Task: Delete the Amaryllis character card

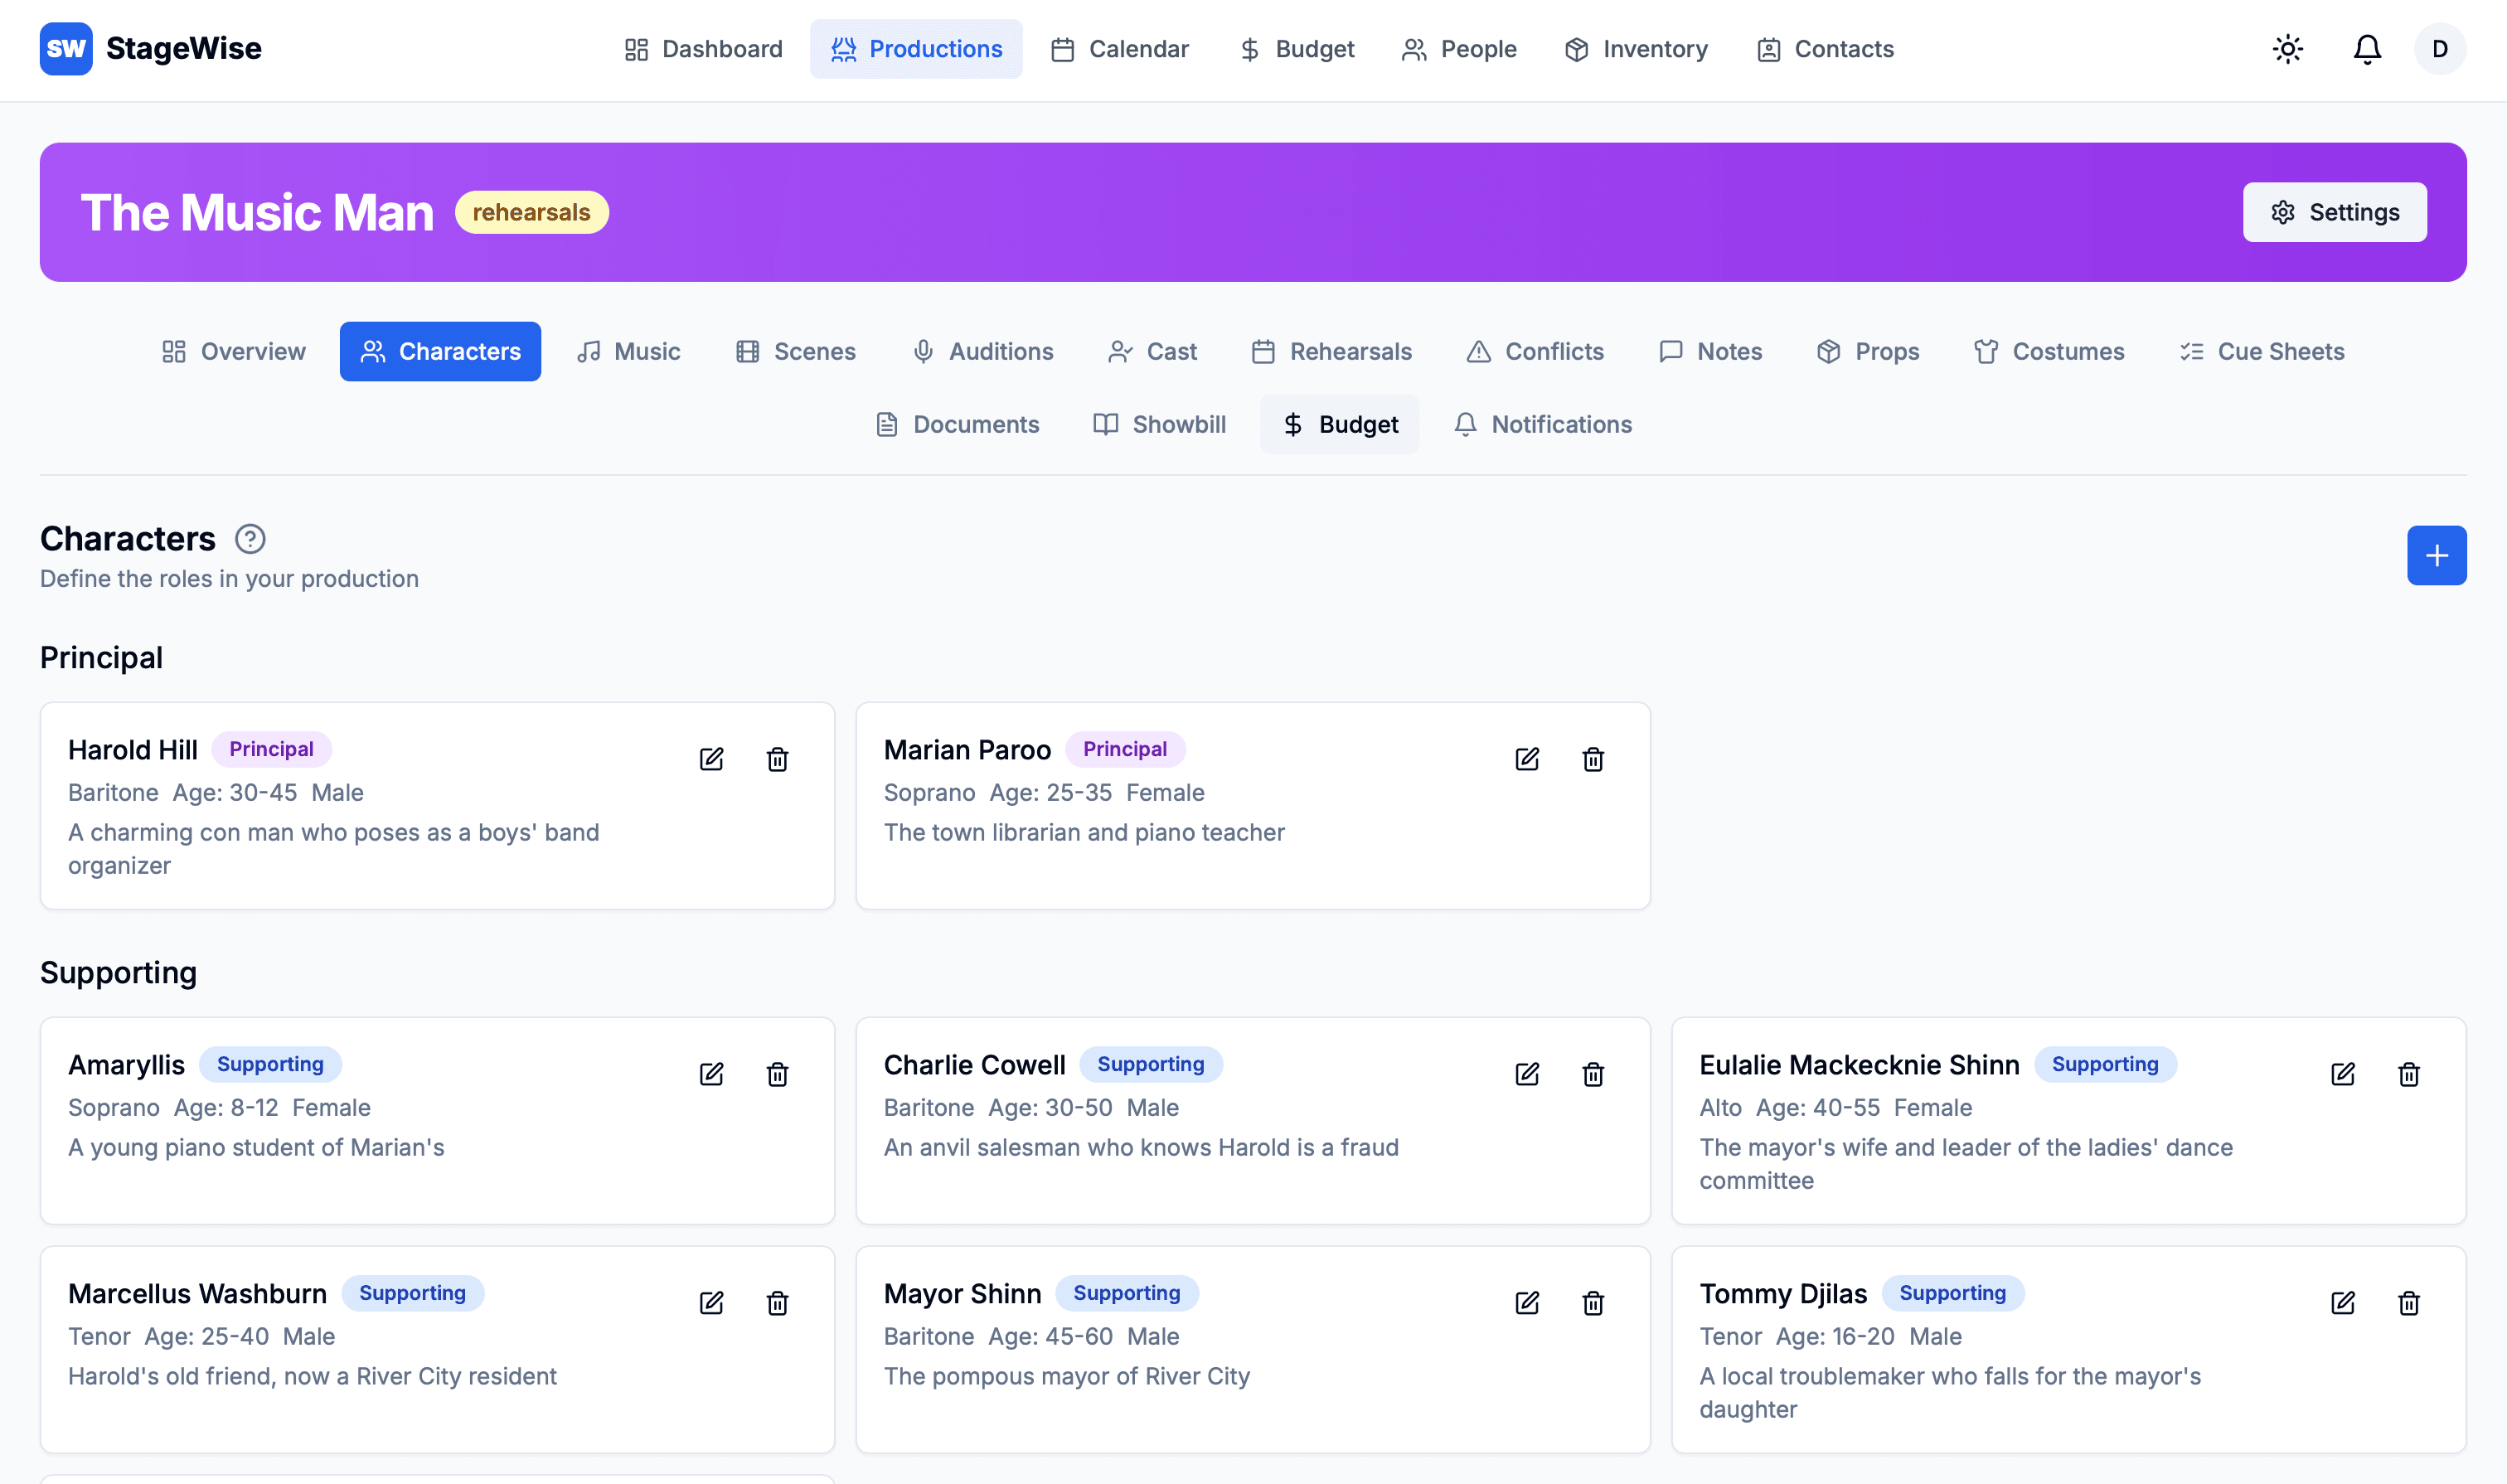Action: [777, 1074]
